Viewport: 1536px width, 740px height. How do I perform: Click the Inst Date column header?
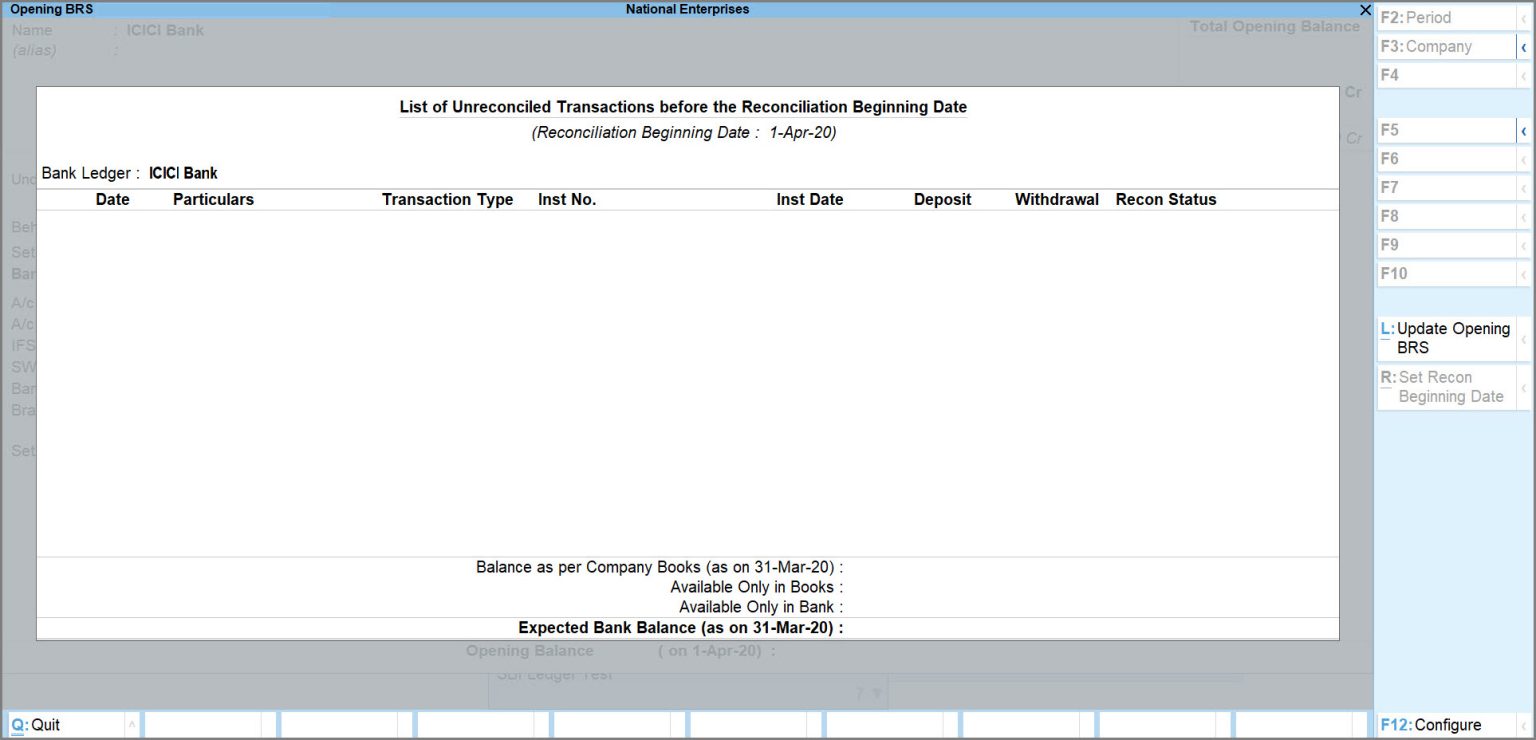809,200
